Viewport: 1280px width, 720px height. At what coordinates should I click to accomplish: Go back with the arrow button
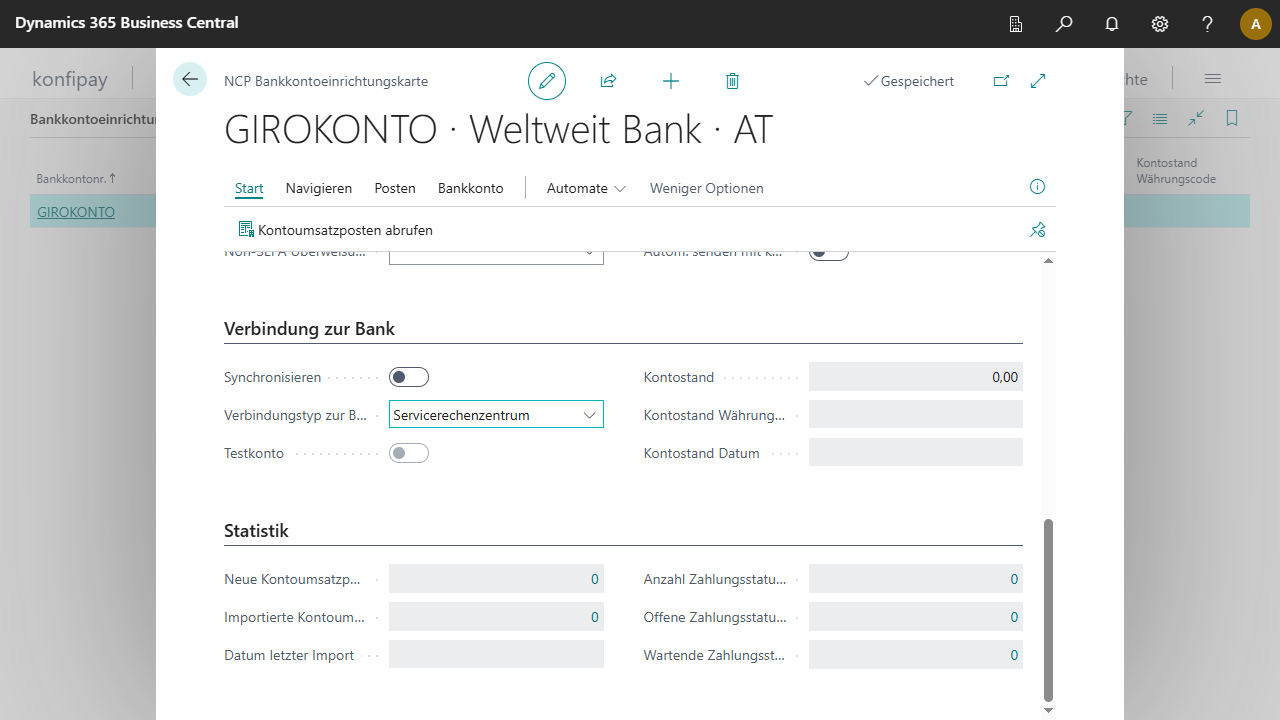[190, 79]
